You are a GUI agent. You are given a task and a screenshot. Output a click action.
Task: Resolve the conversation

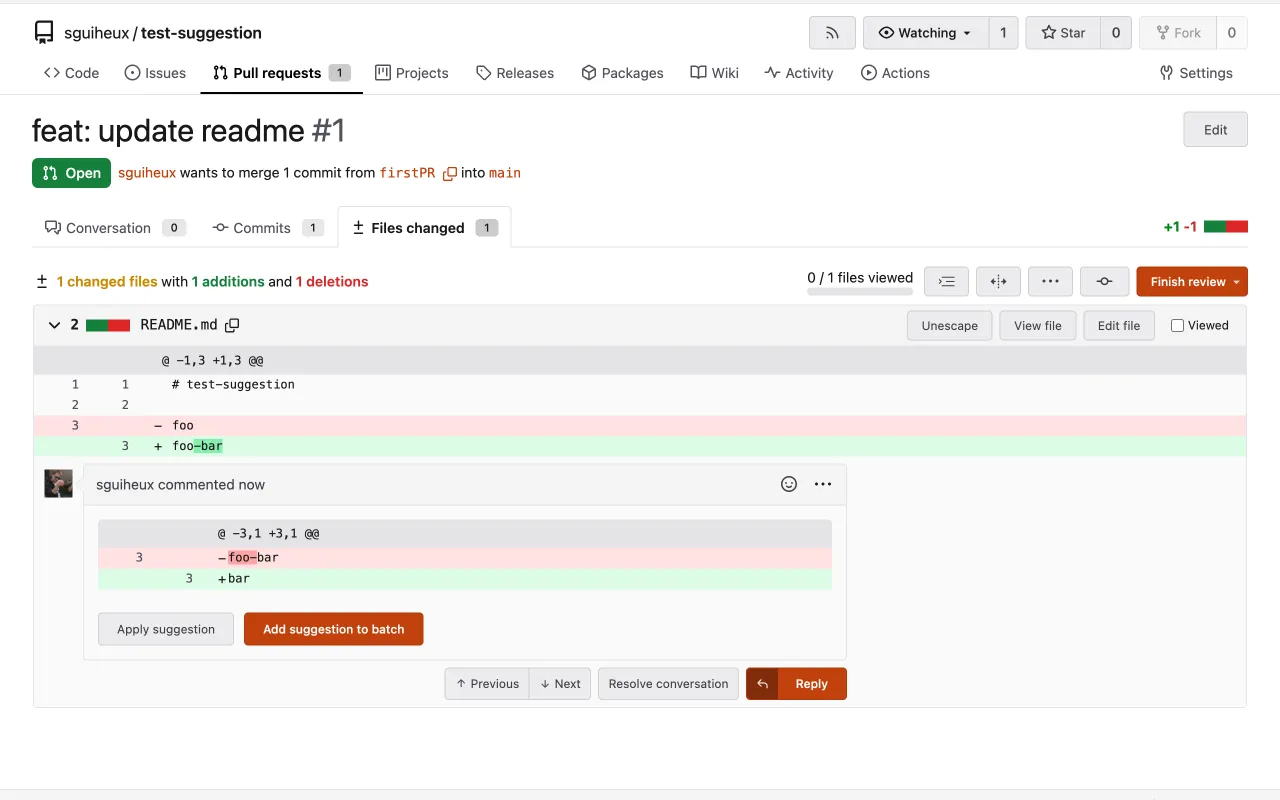tap(668, 684)
